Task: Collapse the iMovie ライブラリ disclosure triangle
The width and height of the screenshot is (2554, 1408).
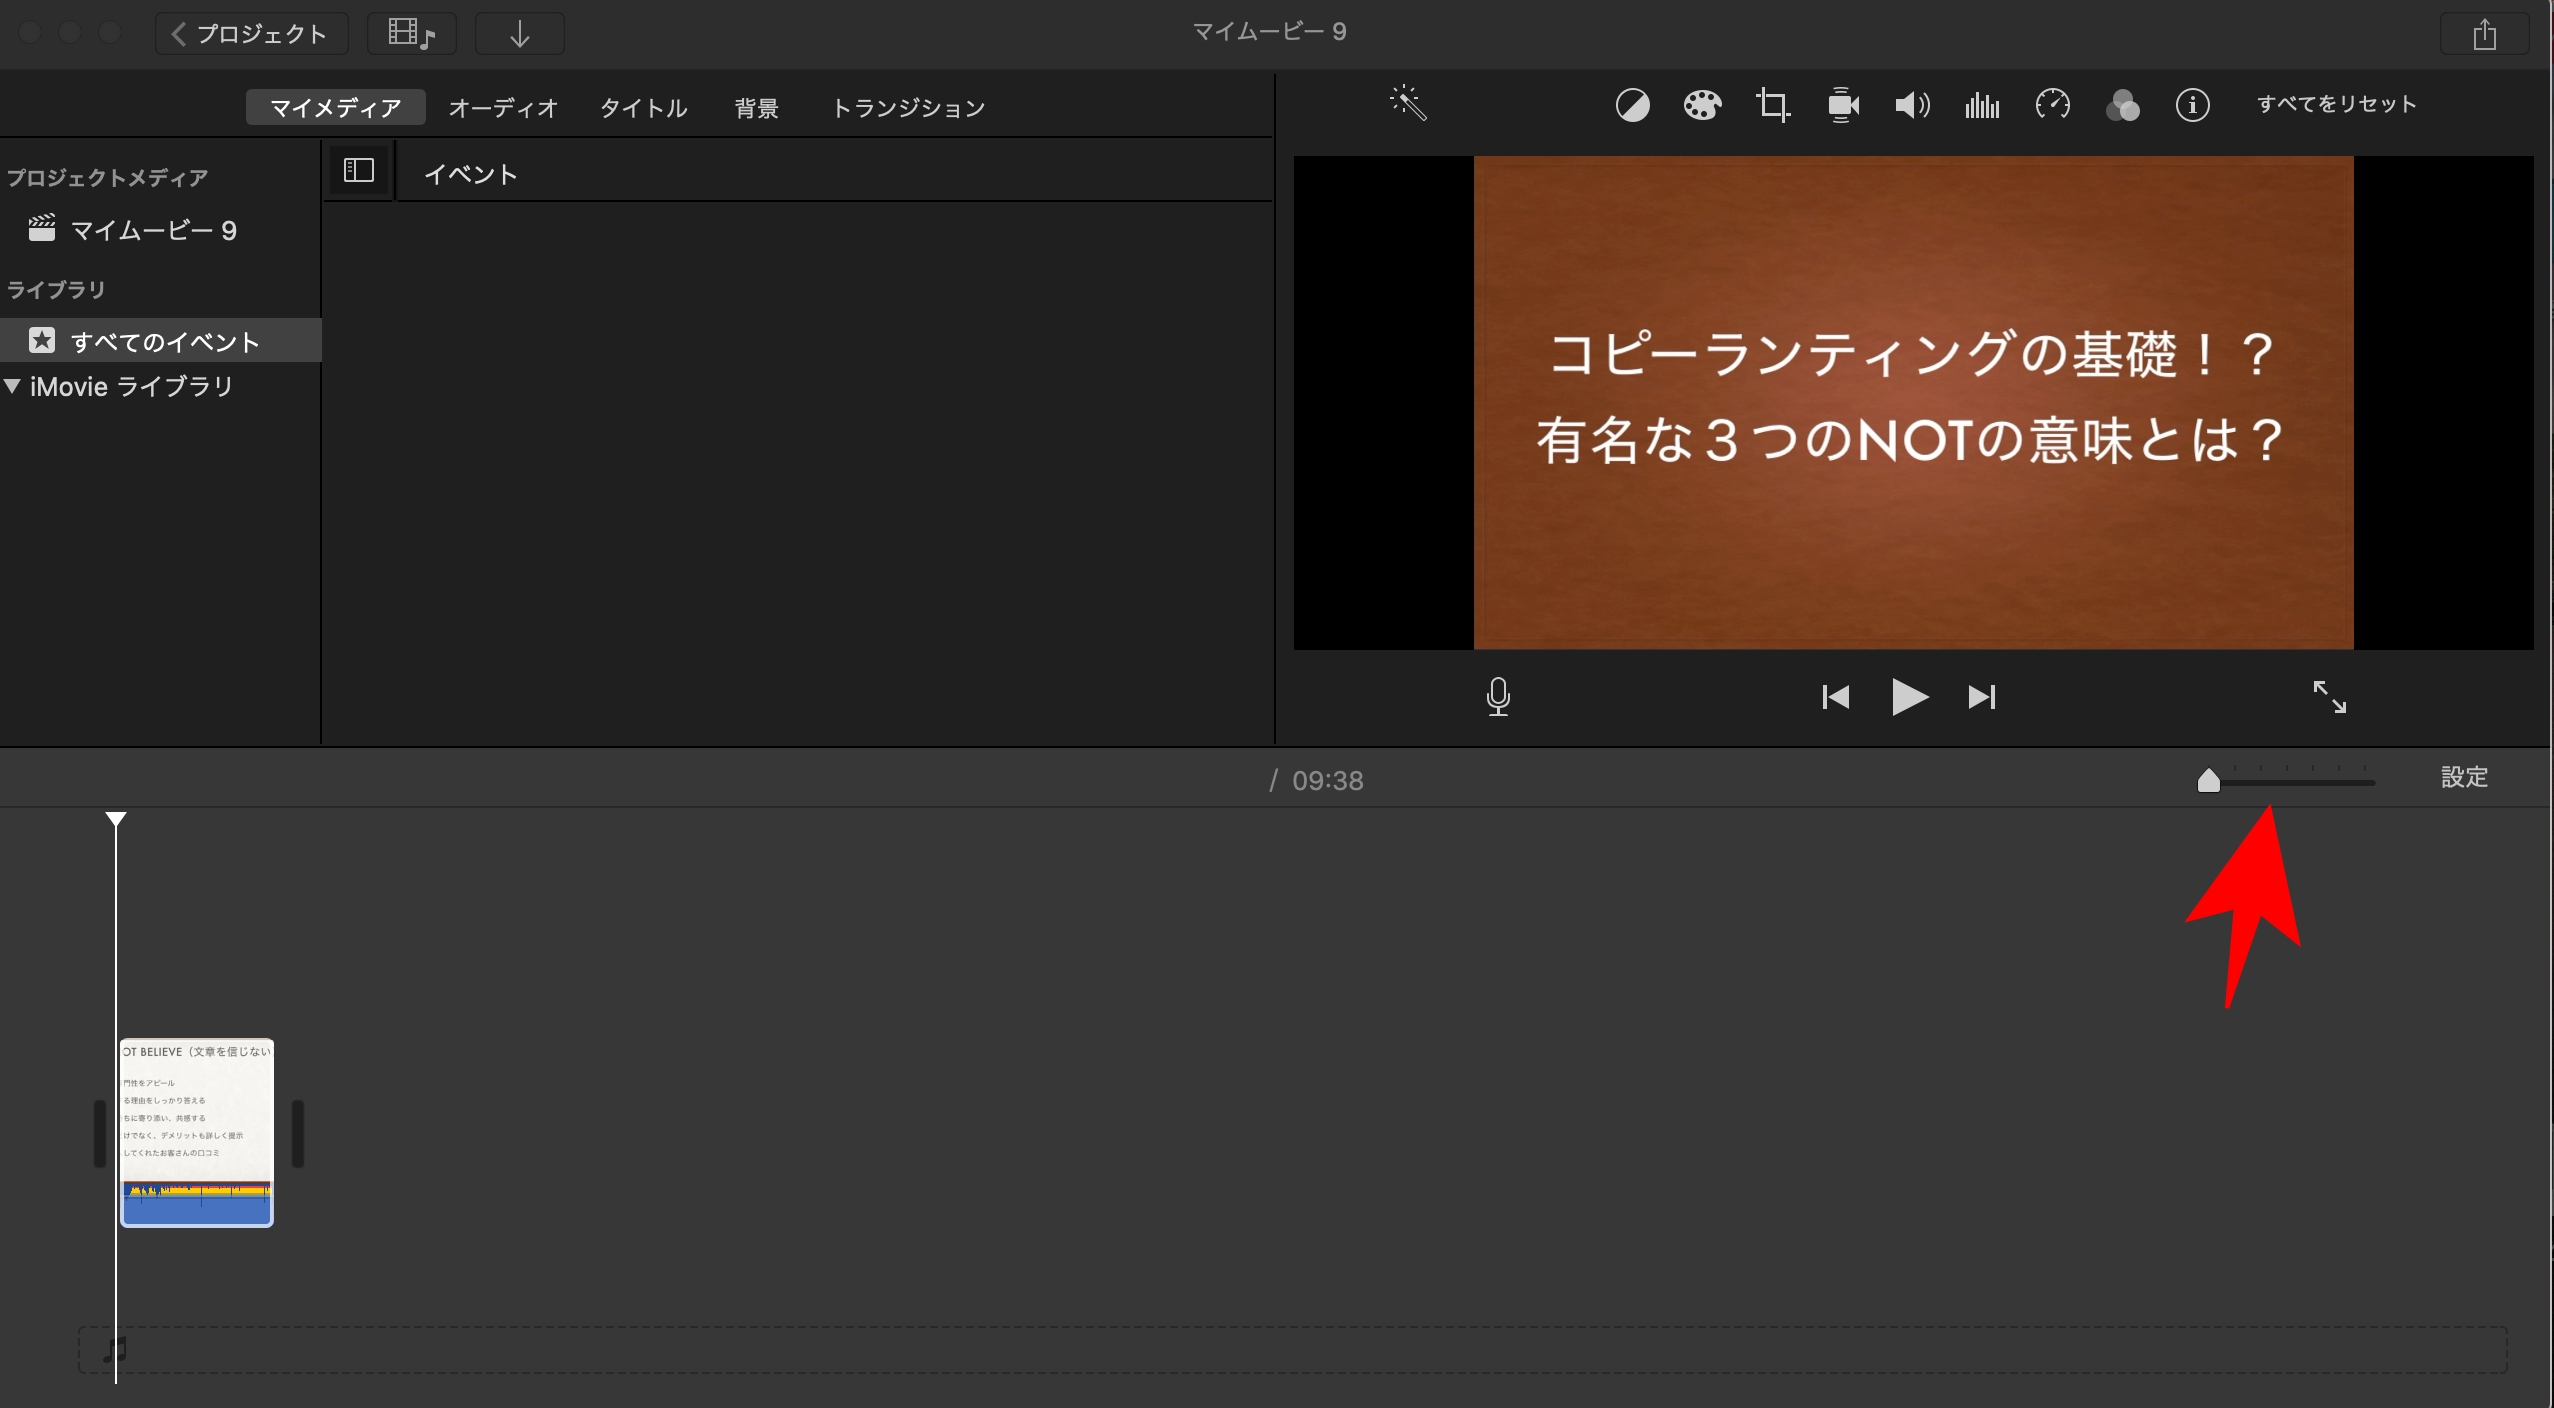Action: [x=13, y=386]
